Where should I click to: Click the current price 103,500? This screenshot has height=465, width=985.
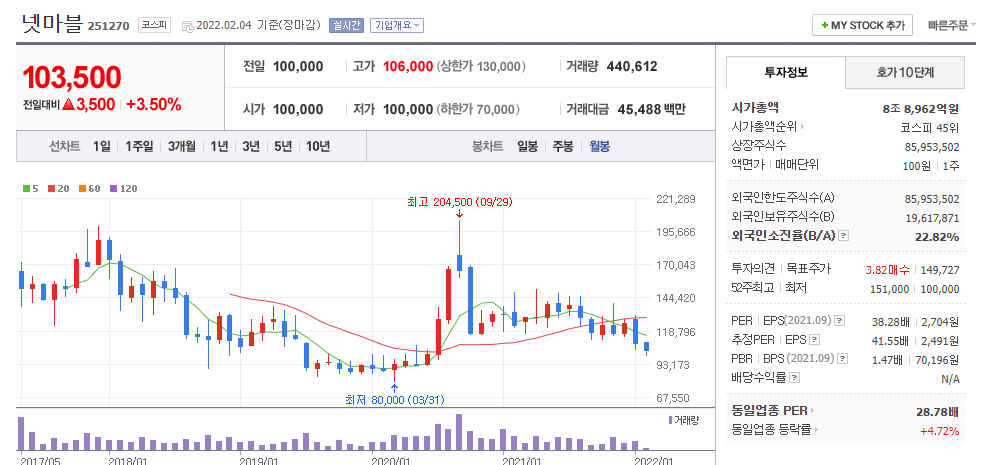coord(72,77)
